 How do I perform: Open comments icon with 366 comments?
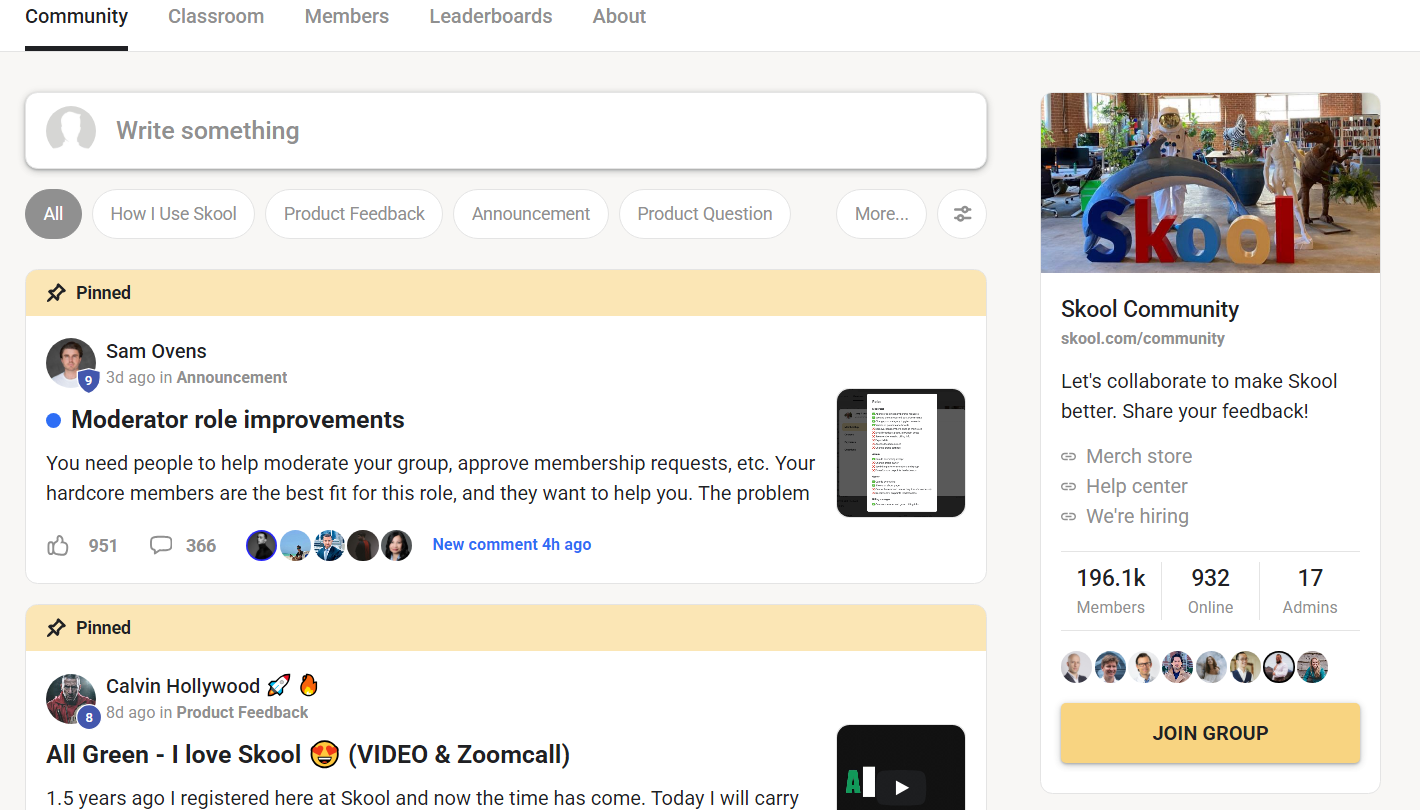pyautogui.click(x=161, y=545)
